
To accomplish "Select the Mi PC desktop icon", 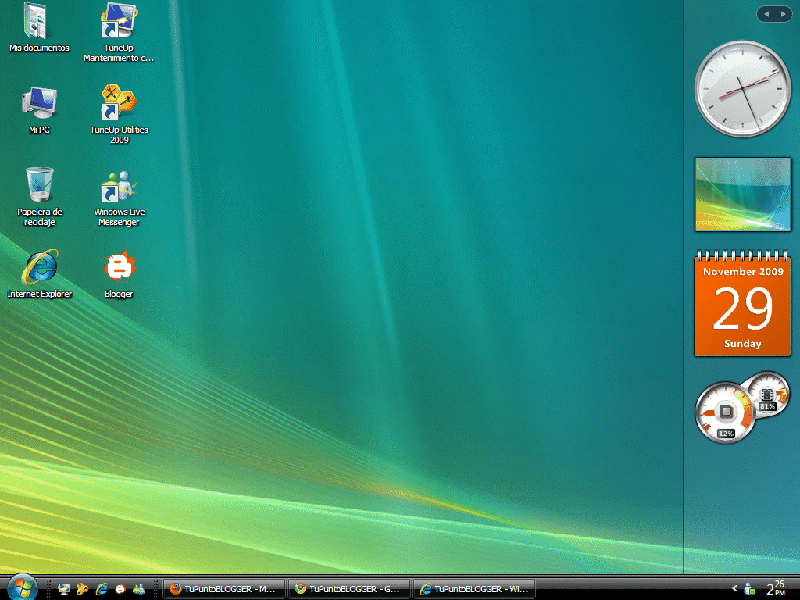I will pyautogui.click(x=39, y=110).
